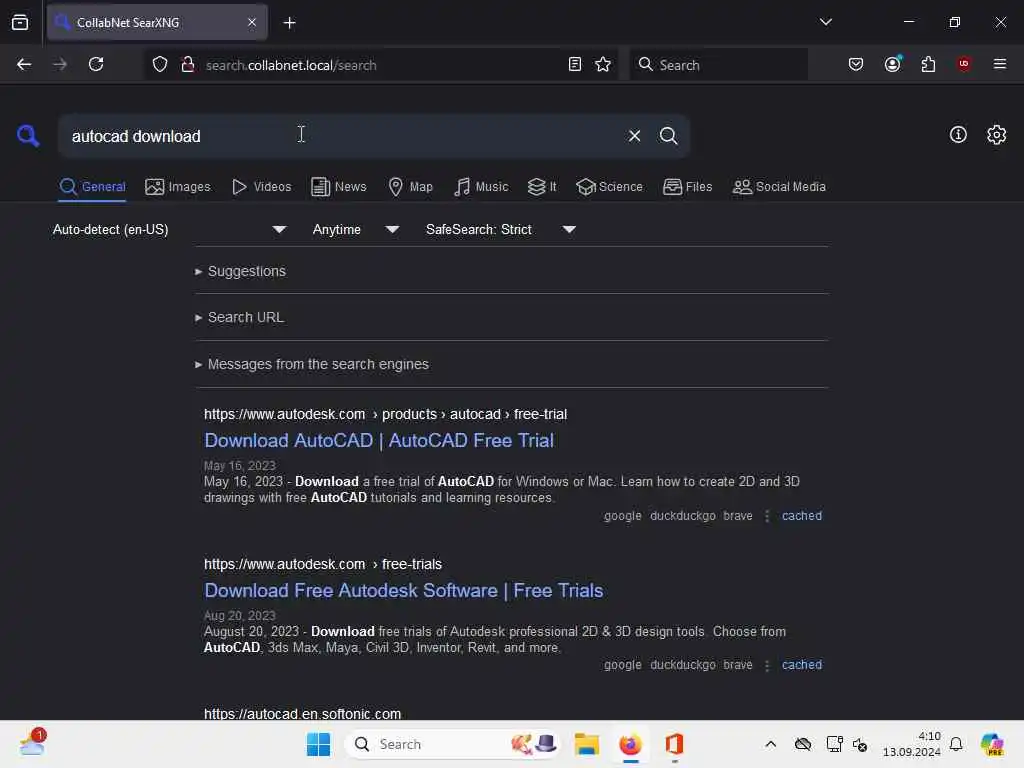1024x768 pixels.
Task: Switch to the Images tab
Action: point(178,187)
